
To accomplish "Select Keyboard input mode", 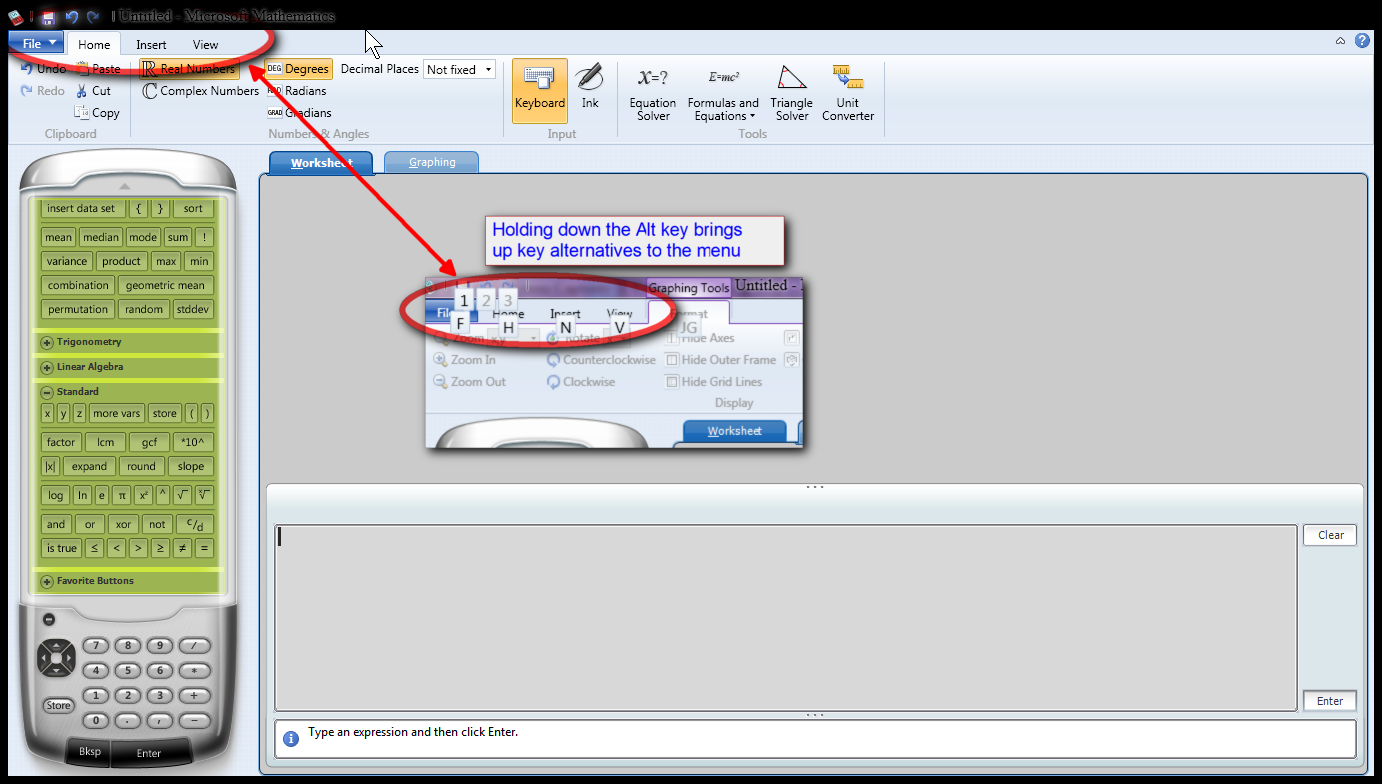I will [x=540, y=91].
